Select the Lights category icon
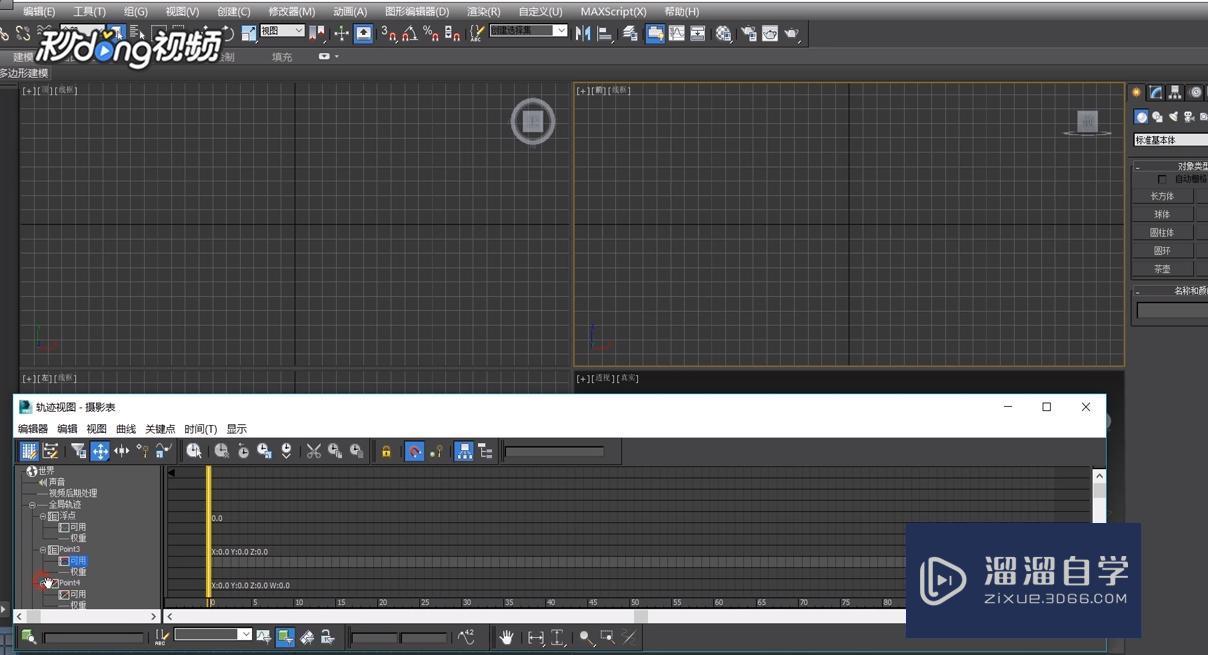1208x655 pixels. [1173, 117]
